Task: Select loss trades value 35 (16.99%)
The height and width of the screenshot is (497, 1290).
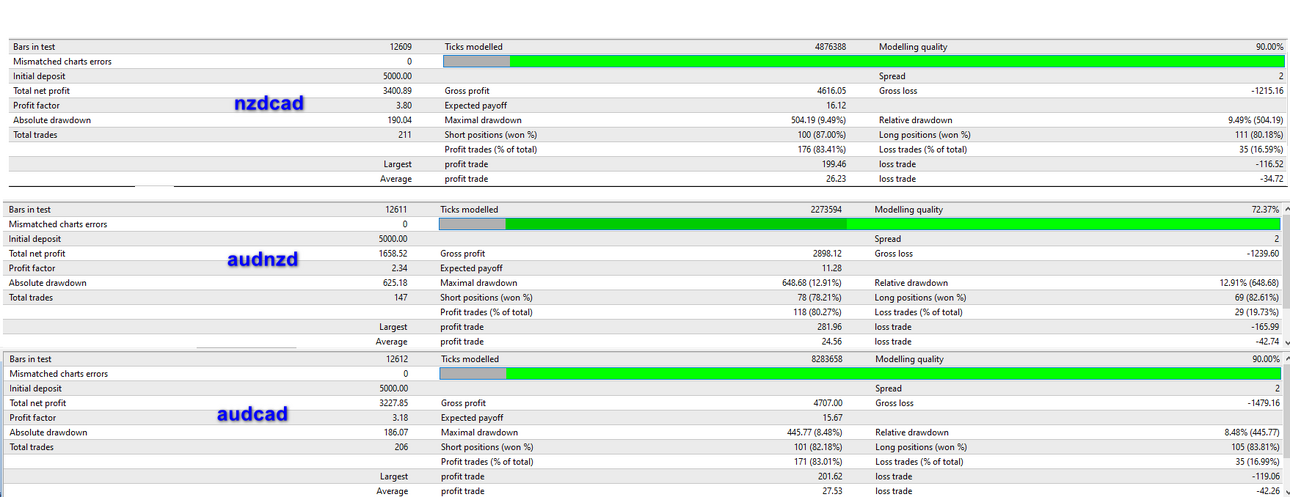Action: [1256, 462]
